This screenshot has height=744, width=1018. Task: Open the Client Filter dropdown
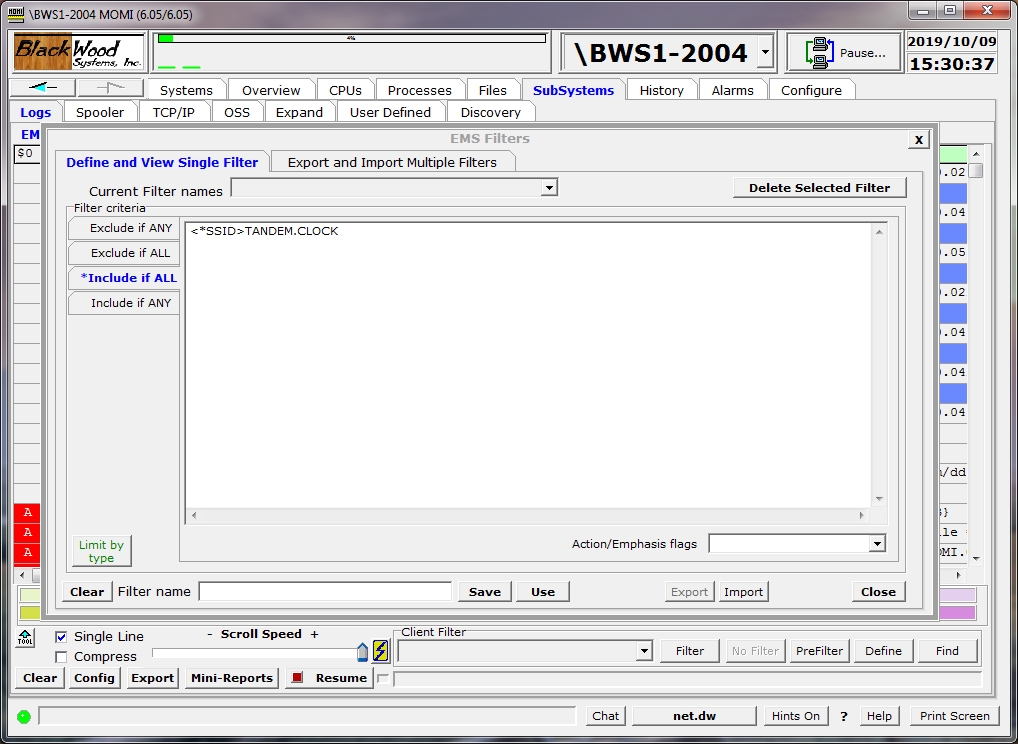[644, 651]
